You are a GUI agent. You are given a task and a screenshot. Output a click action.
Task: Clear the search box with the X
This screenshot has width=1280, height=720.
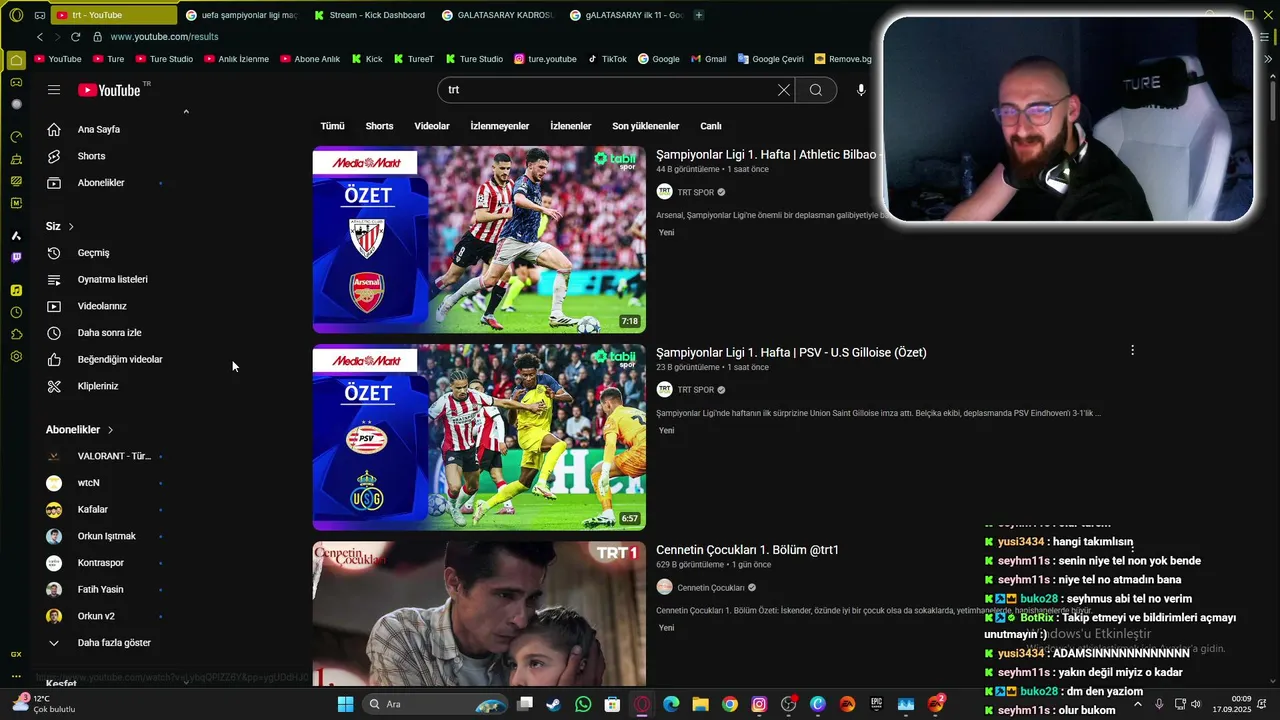(x=784, y=90)
